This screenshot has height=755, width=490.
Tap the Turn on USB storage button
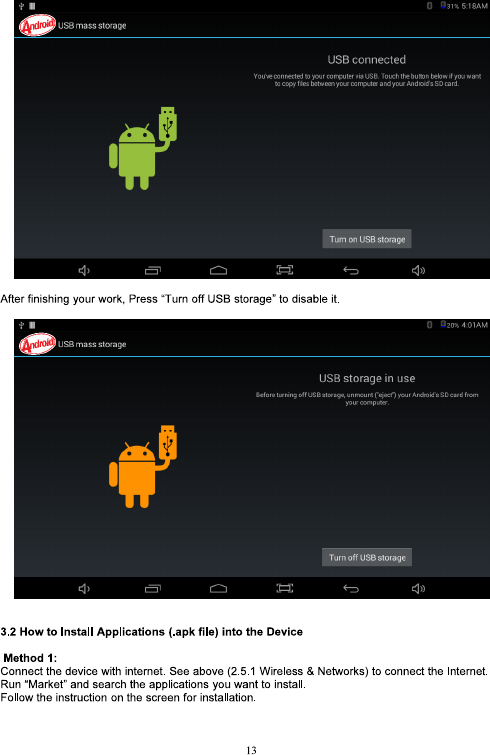(367, 239)
